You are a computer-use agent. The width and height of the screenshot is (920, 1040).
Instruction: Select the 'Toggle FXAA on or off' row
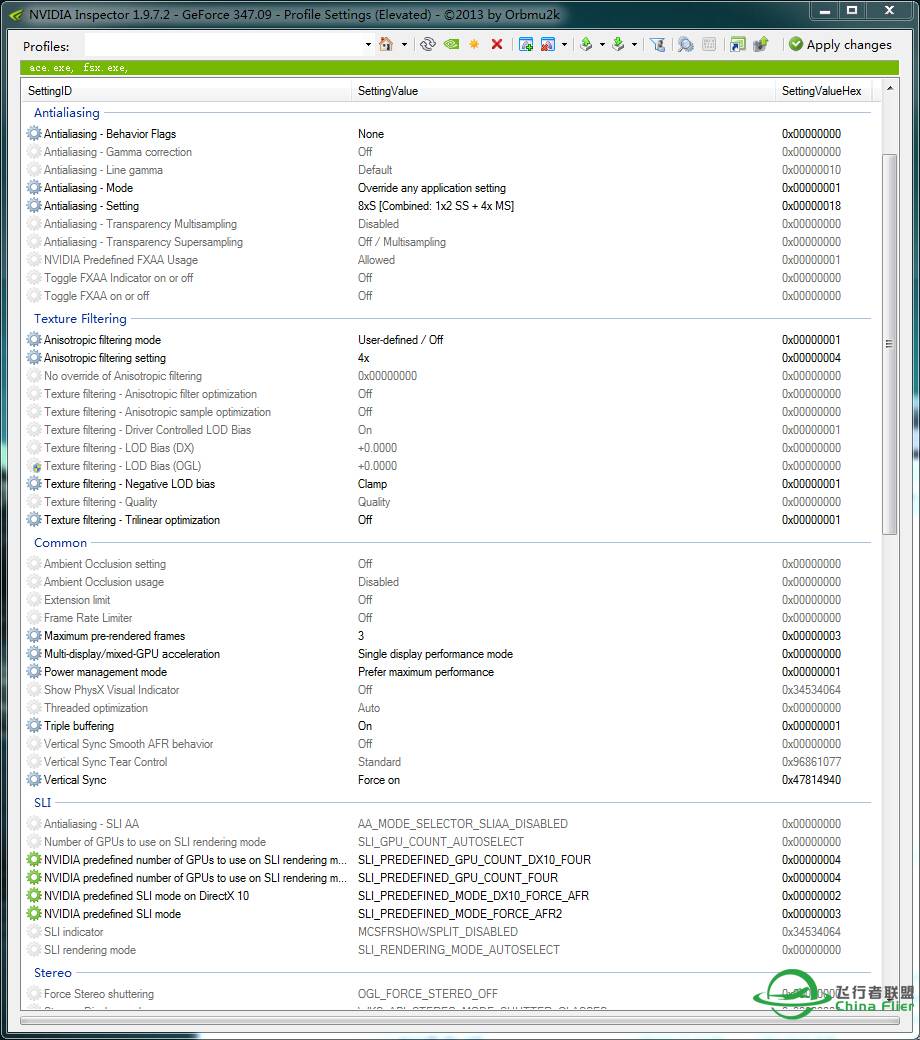[x=447, y=296]
